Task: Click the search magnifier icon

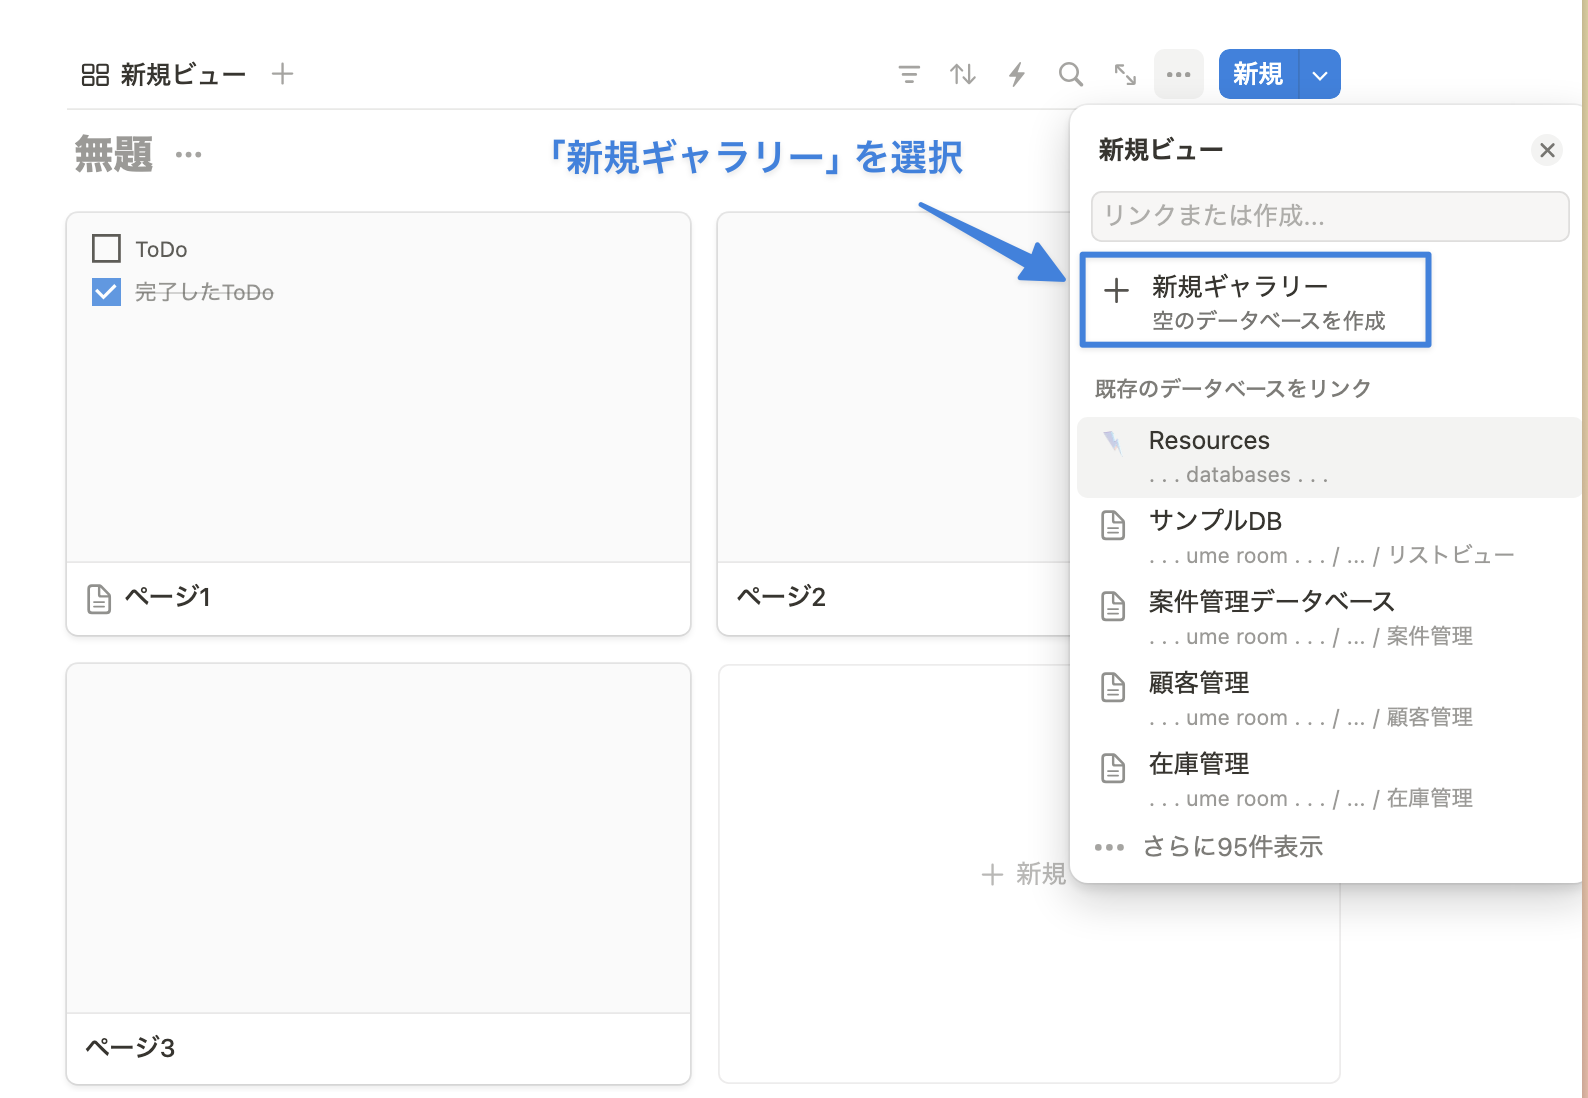Action: click(1071, 74)
